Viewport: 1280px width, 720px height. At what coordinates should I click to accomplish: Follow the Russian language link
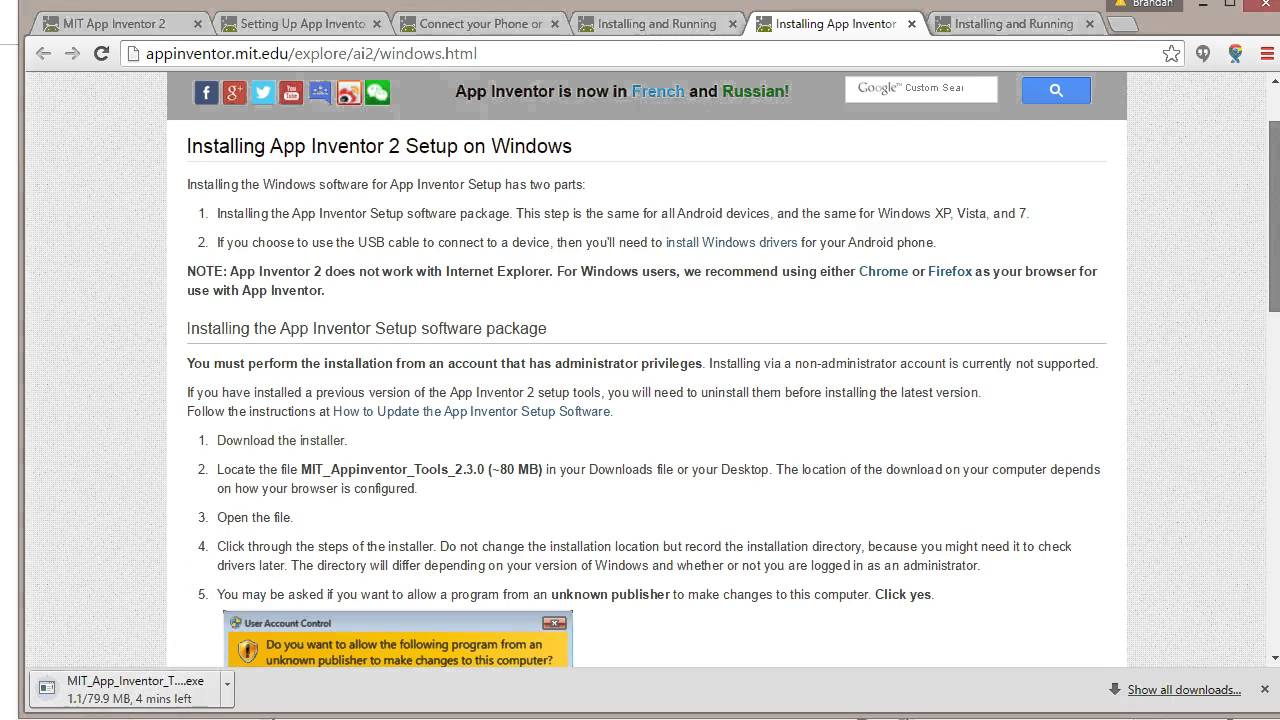[755, 91]
